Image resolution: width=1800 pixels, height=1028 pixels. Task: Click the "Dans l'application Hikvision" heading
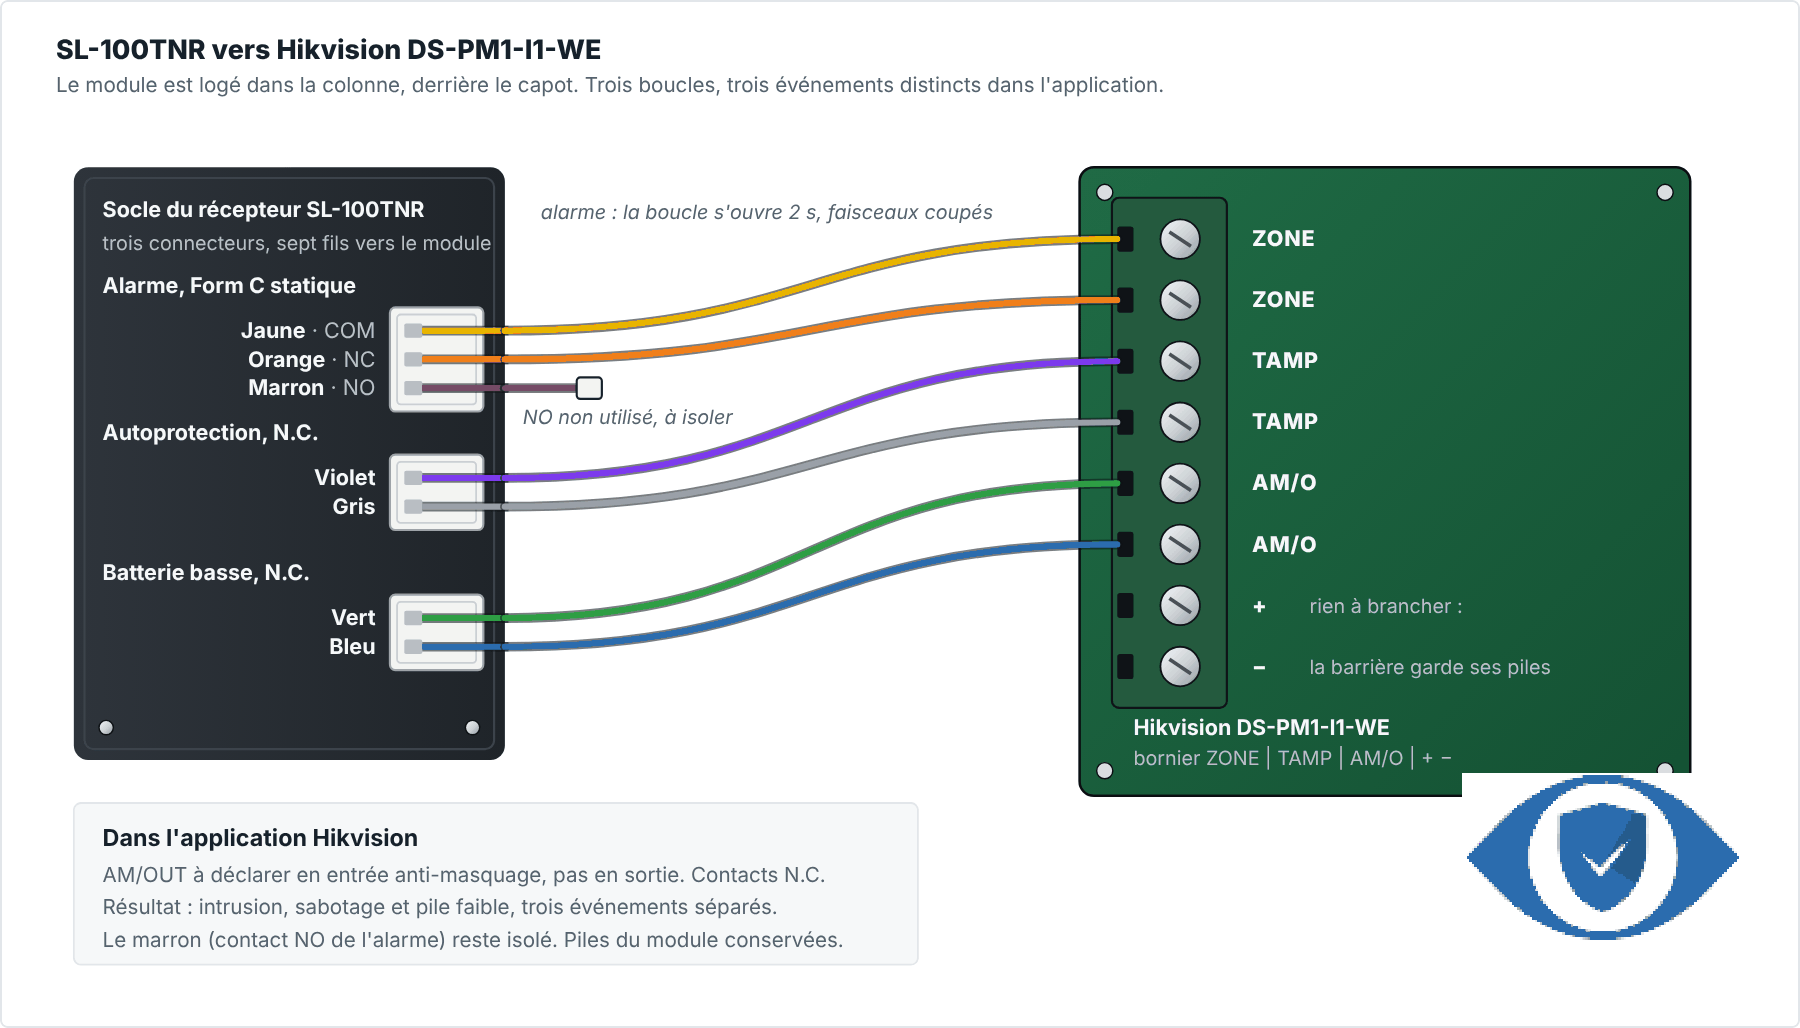click(x=260, y=838)
